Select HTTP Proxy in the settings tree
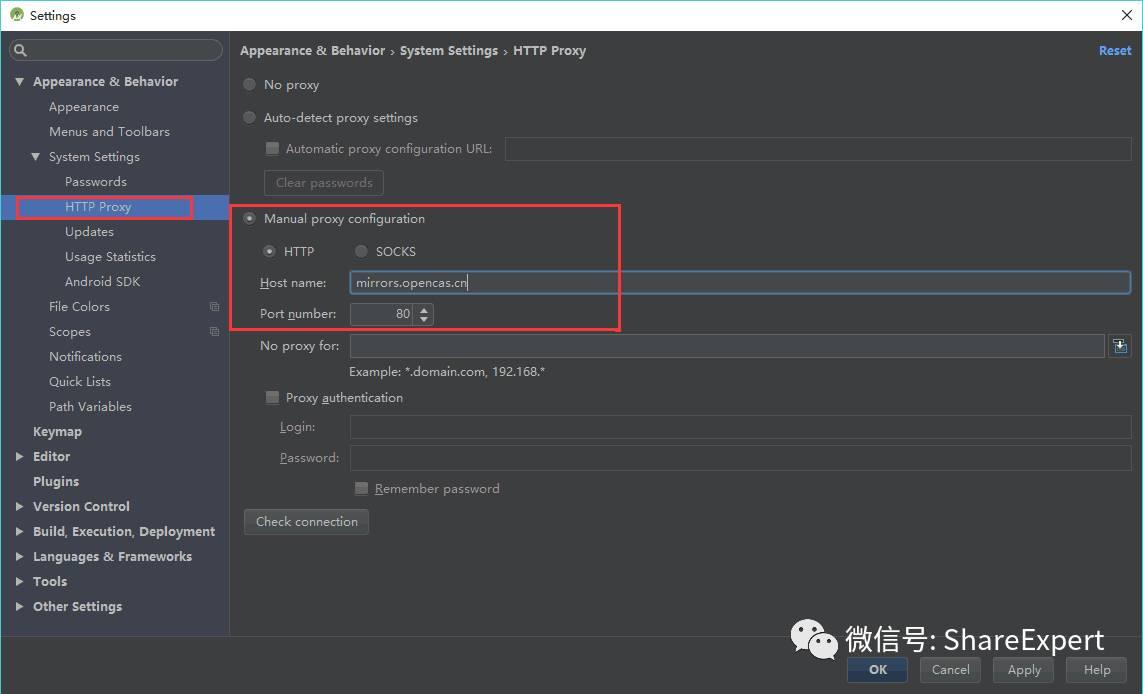Screen dimensions: 1143x694 tap(98, 207)
